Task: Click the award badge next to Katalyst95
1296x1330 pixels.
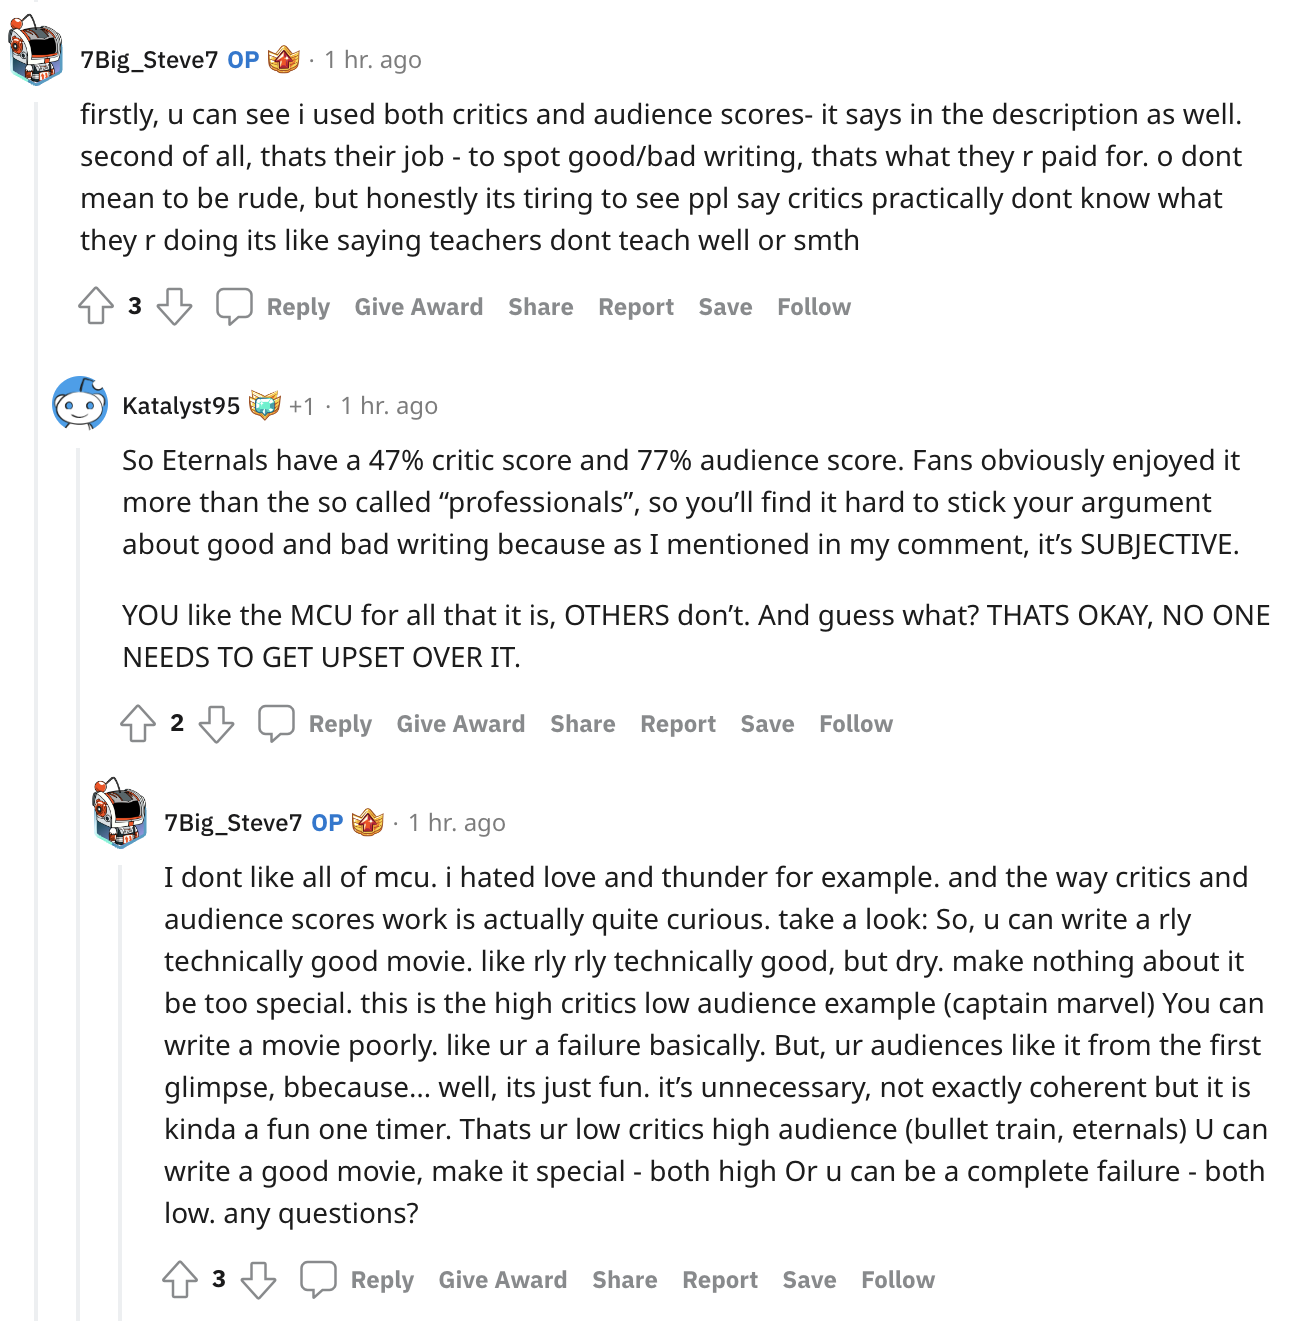Action: (x=265, y=405)
